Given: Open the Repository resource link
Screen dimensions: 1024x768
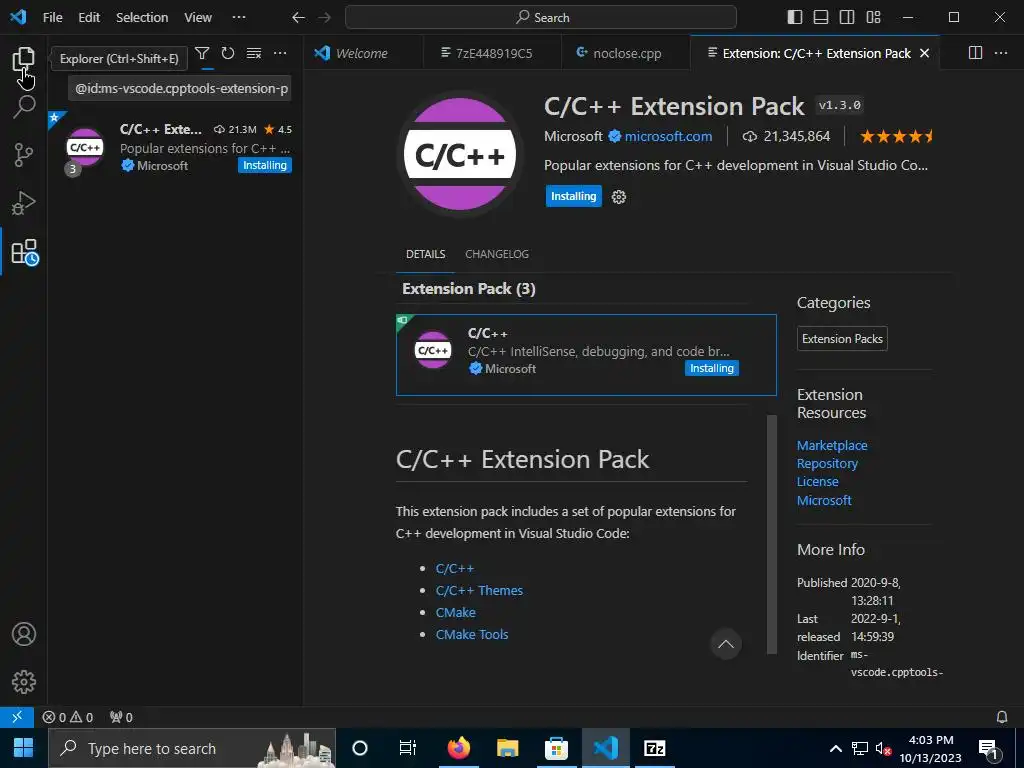Looking at the screenshot, I should click(x=827, y=464).
